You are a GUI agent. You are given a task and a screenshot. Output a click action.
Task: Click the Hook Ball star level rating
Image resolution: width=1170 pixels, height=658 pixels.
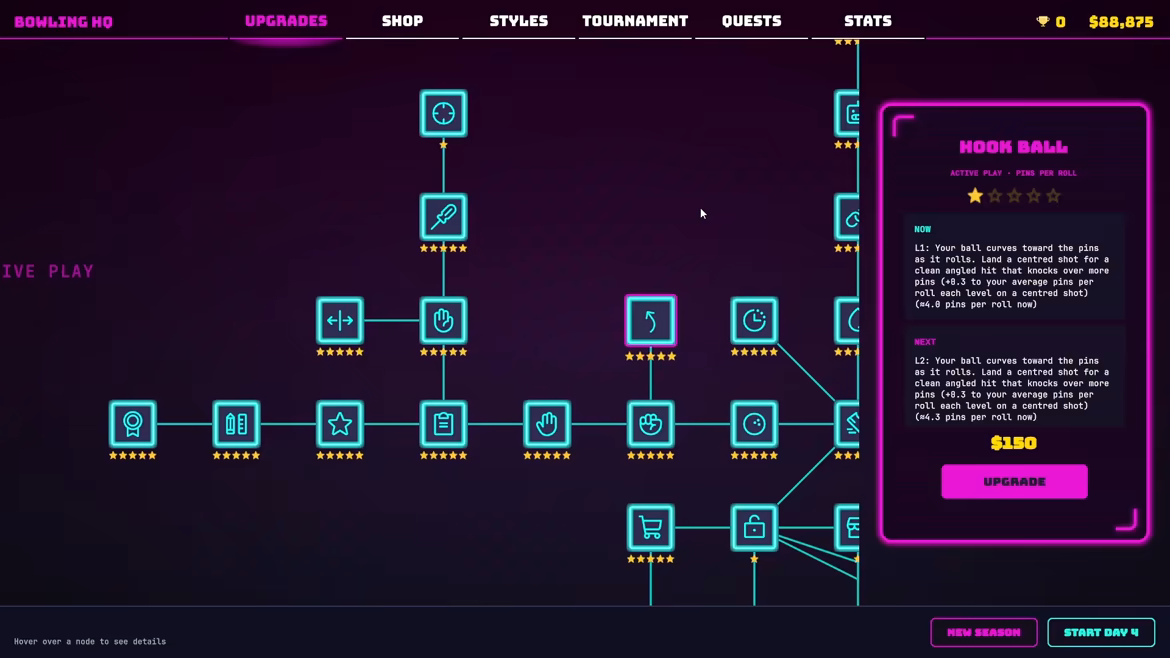point(1013,196)
